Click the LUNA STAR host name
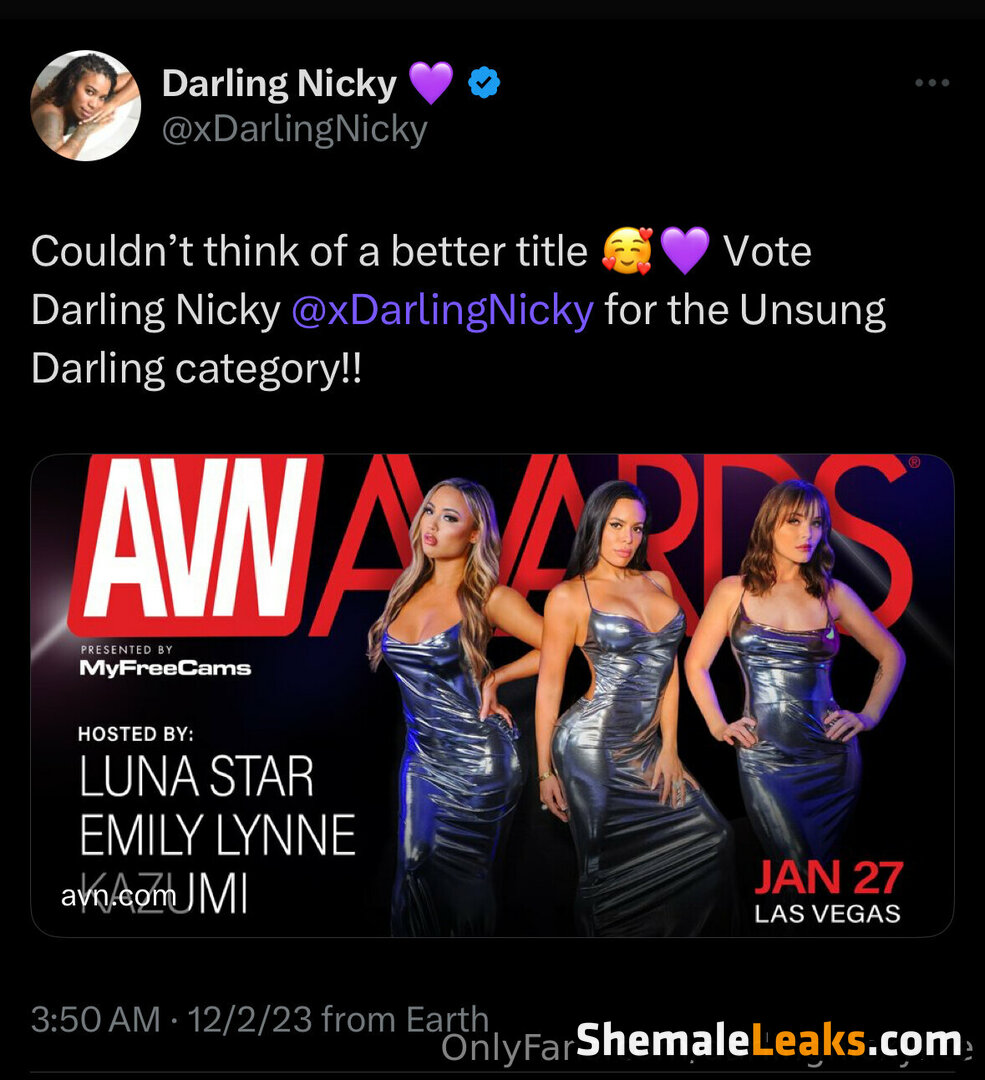The image size is (985, 1080). point(196,777)
